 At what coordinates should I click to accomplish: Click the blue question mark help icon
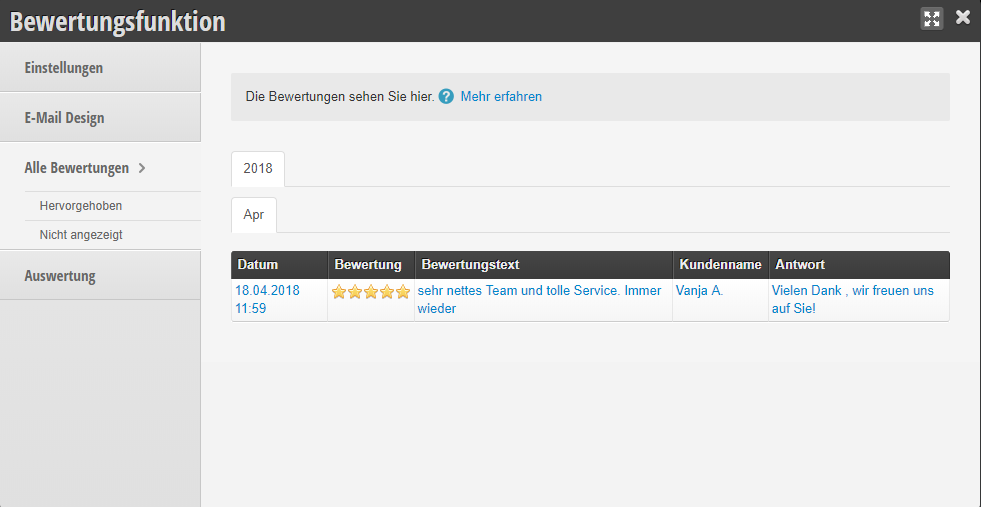pyautogui.click(x=446, y=96)
